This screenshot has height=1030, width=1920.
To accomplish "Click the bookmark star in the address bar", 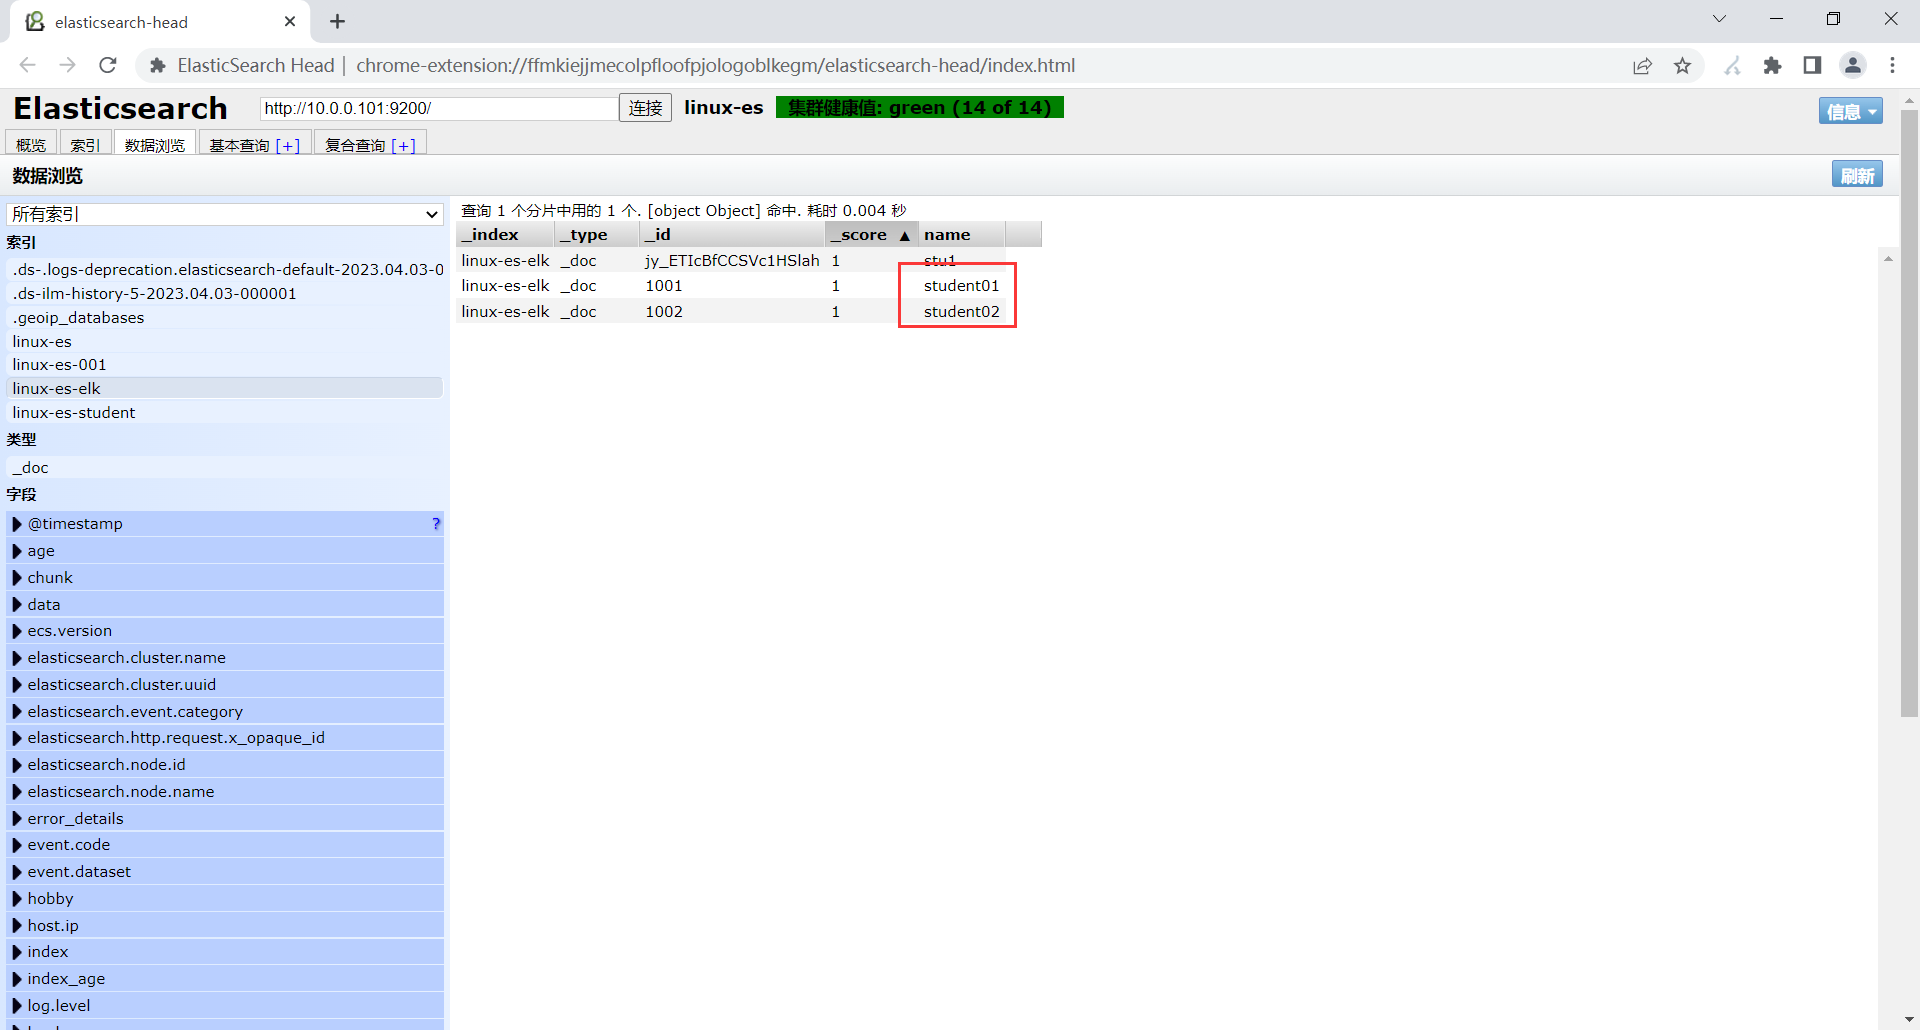I will [x=1683, y=65].
